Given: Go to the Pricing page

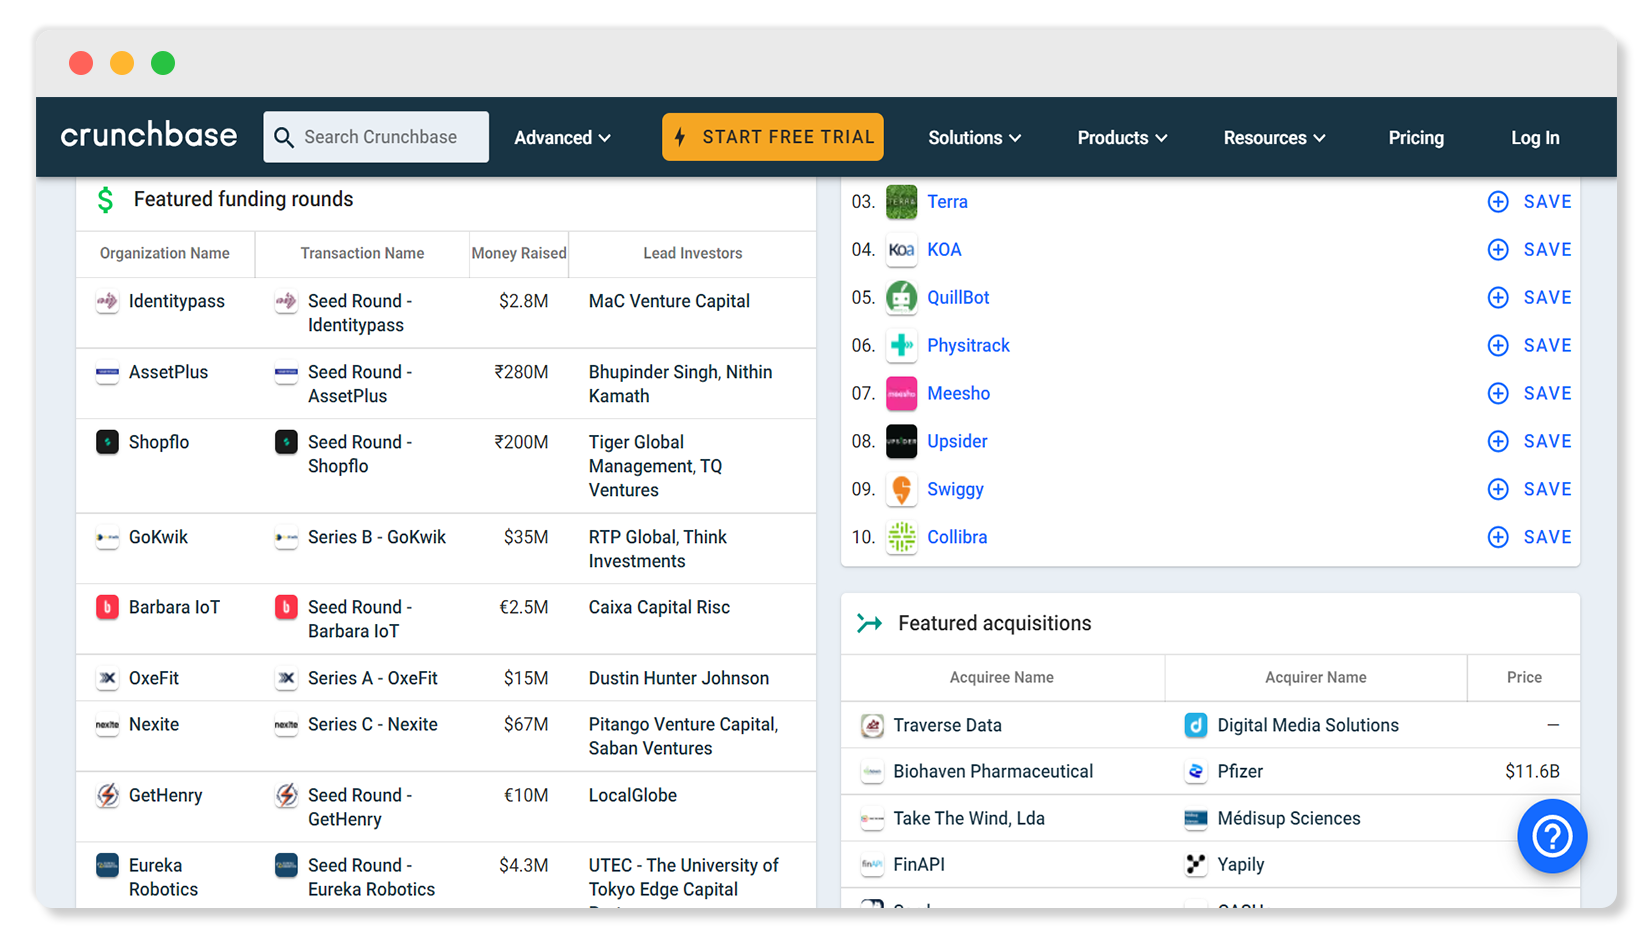Looking at the screenshot, I should coord(1415,138).
